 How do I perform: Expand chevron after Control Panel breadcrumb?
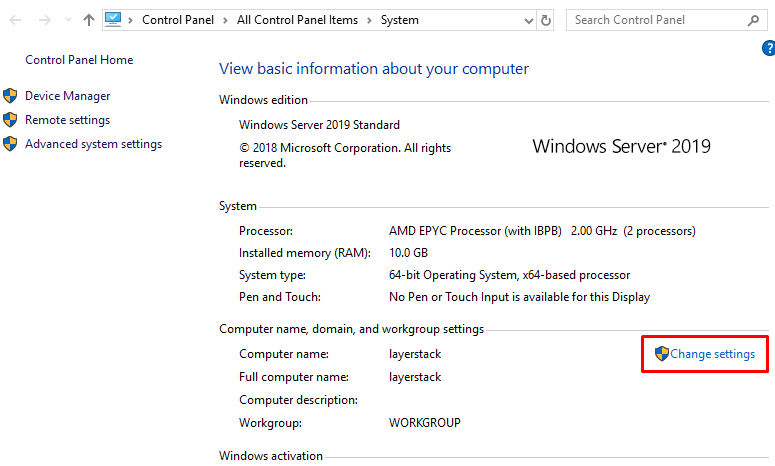pyautogui.click(x=228, y=20)
